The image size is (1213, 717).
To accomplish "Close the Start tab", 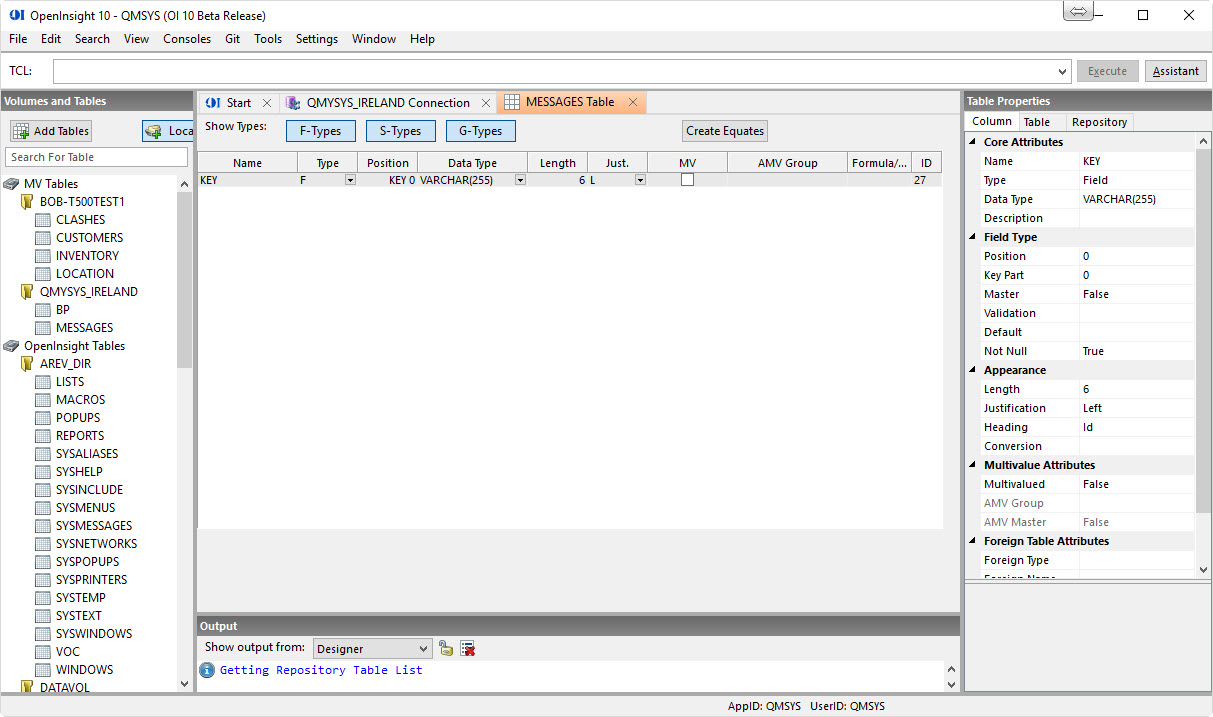I will 267,103.
